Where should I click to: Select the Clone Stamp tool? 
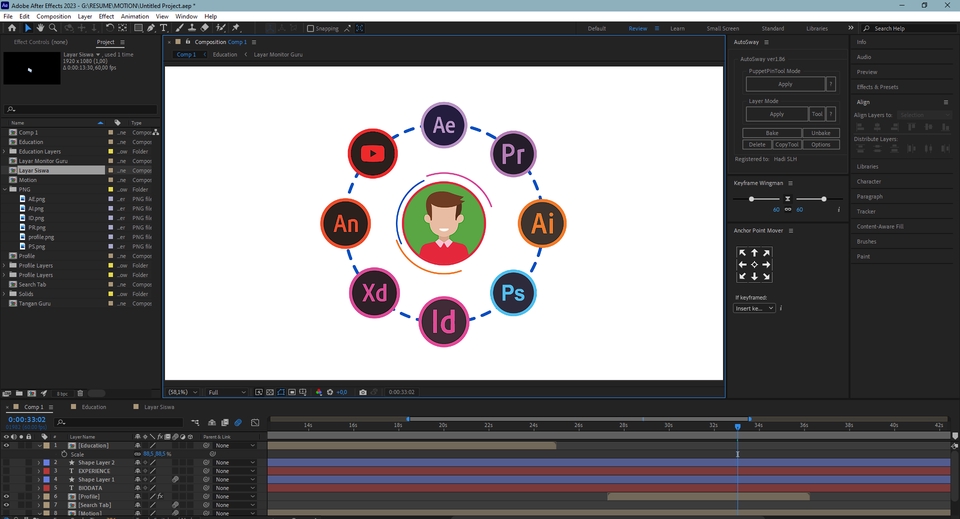tap(192, 28)
